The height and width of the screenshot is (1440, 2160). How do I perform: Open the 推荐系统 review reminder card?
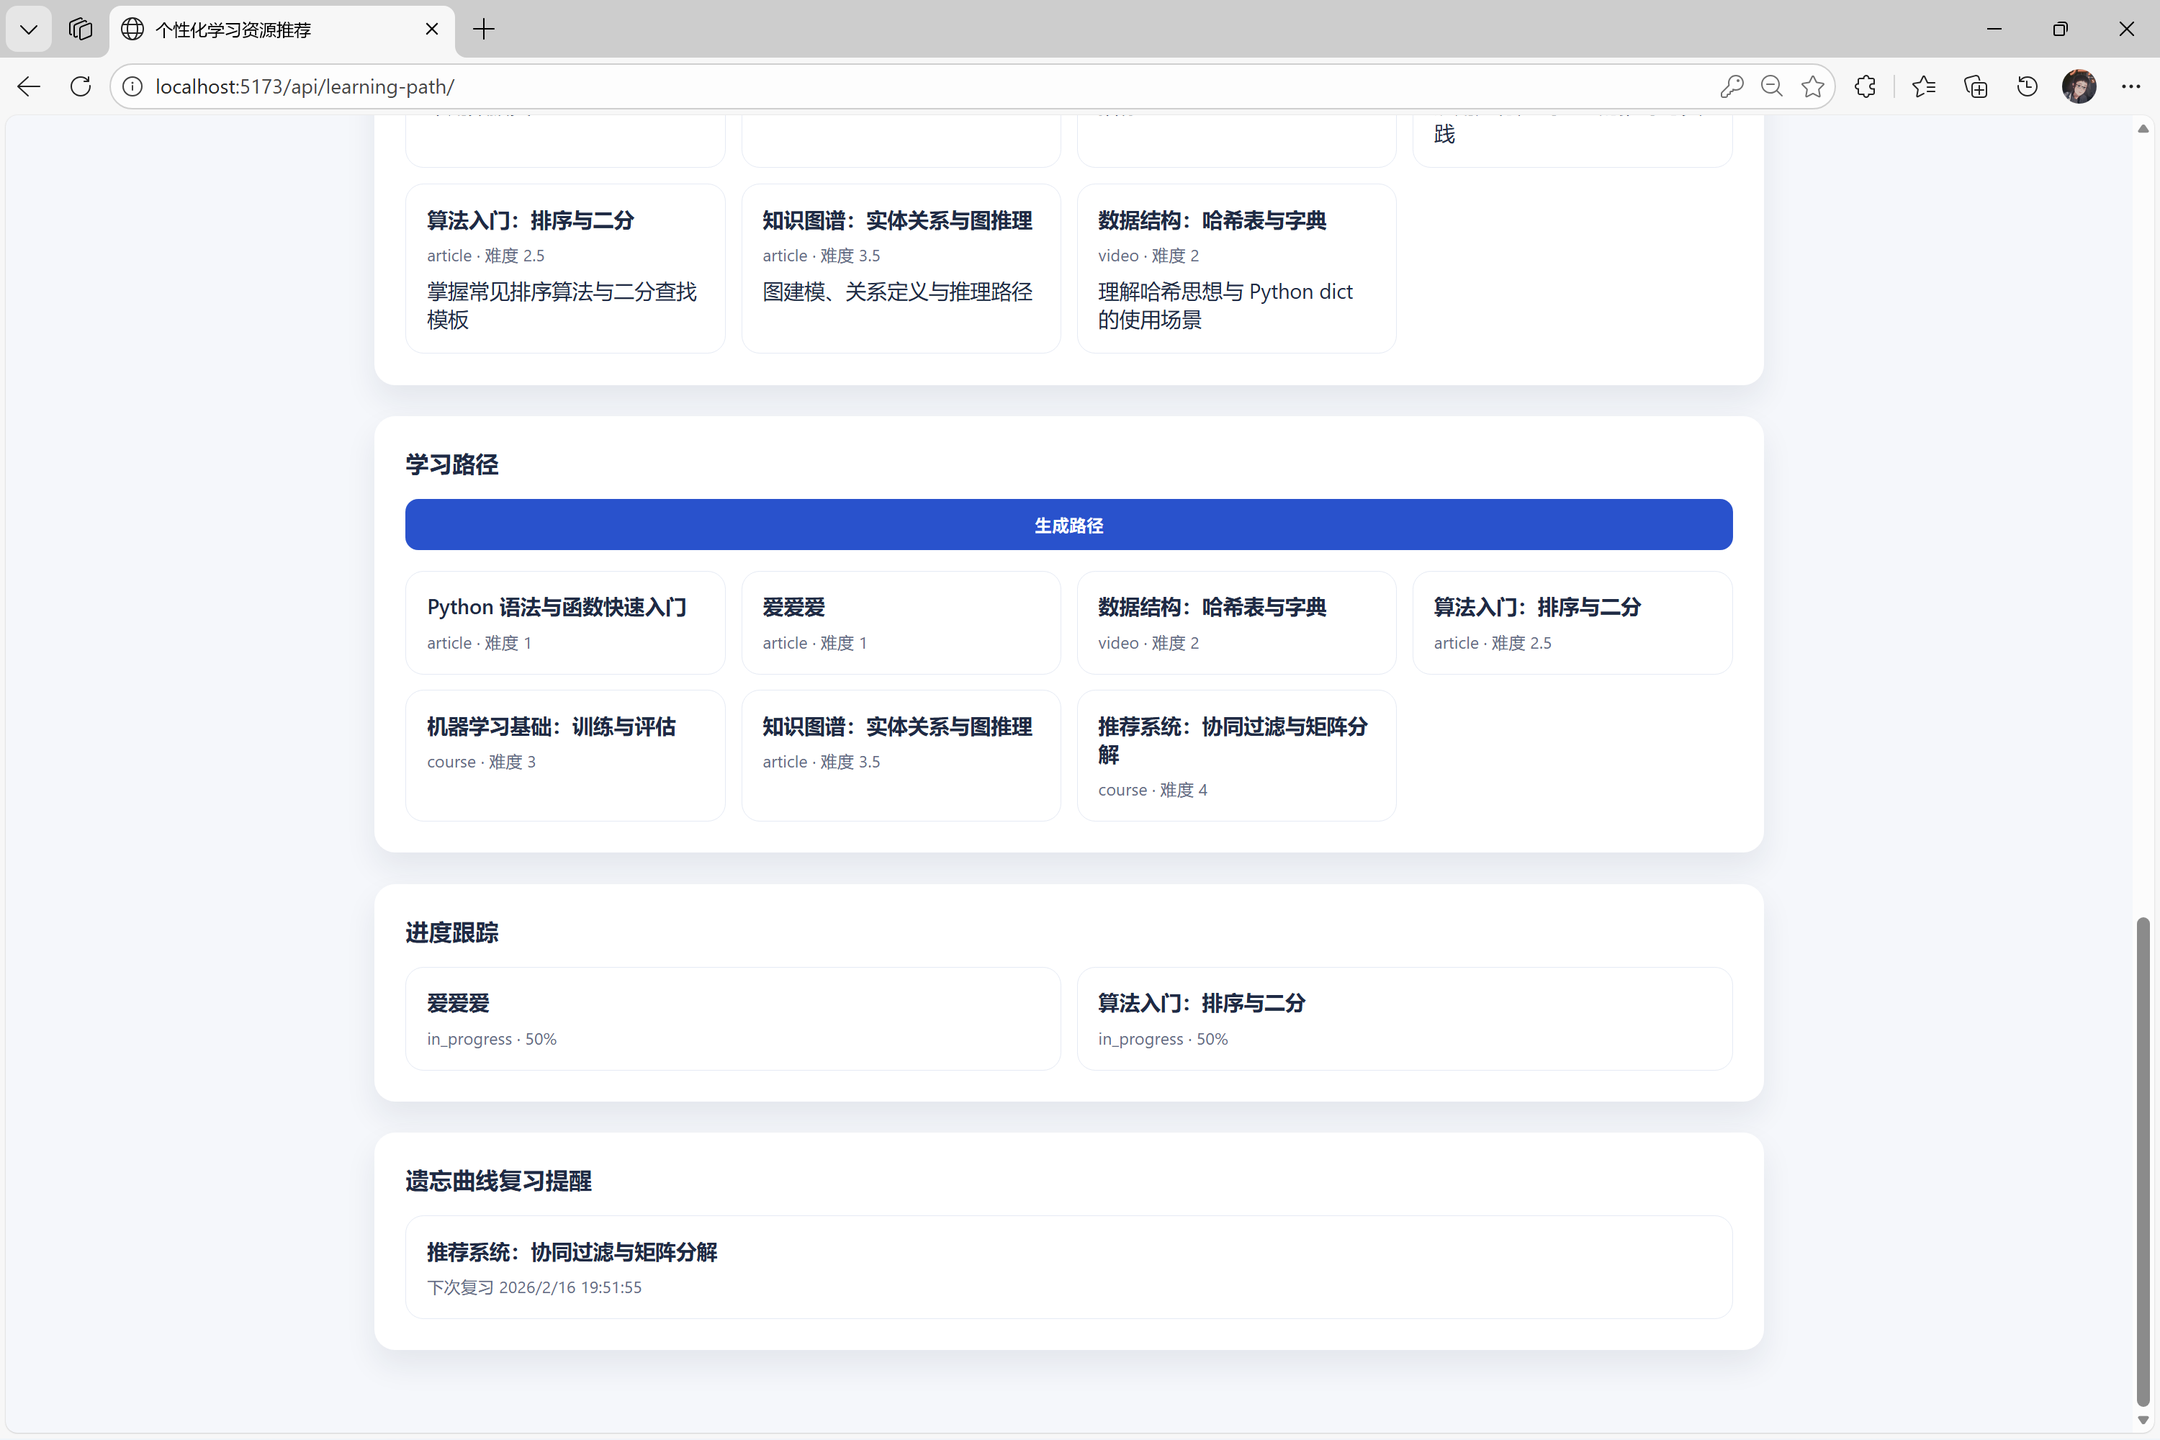pyautogui.click(x=1068, y=1267)
